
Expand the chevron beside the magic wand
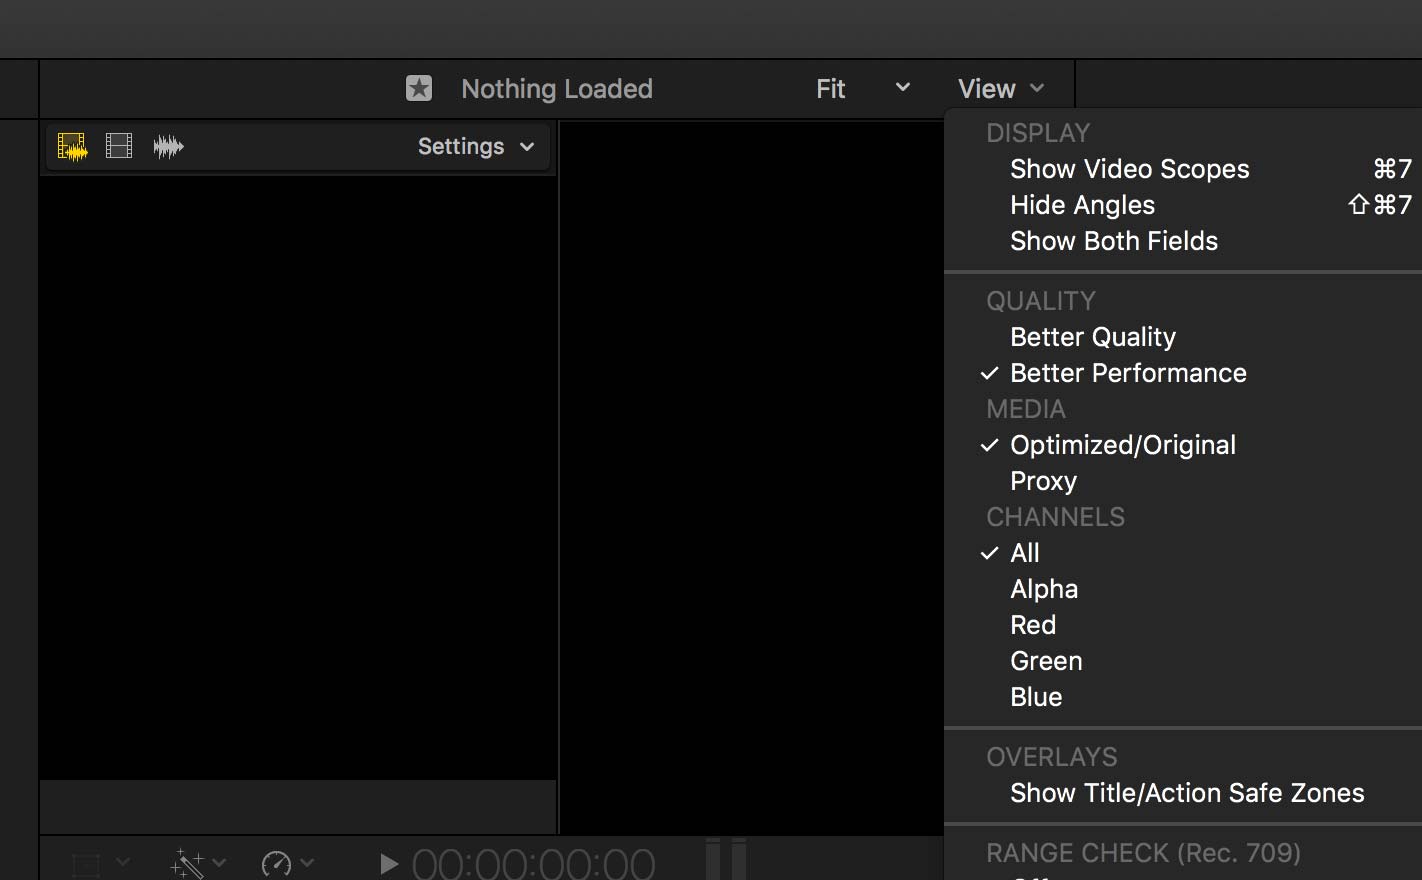(219, 862)
